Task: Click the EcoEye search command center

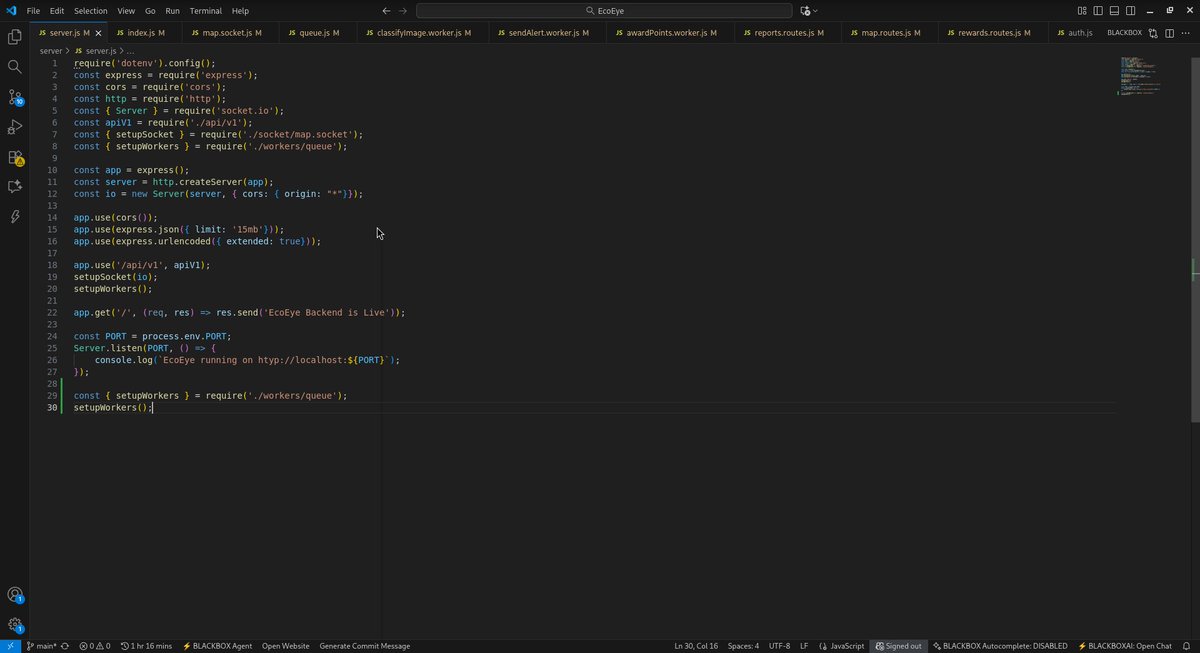Action: pos(603,10)
